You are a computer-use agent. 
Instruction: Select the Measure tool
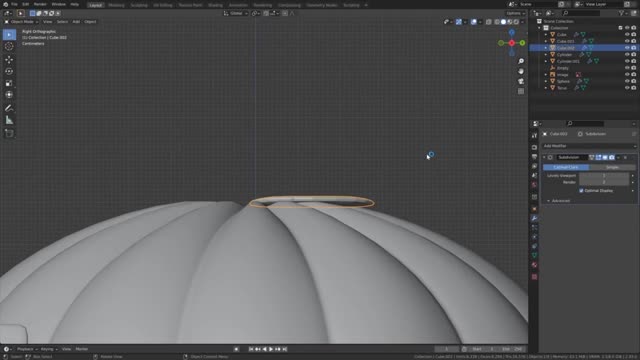[9, 120]
